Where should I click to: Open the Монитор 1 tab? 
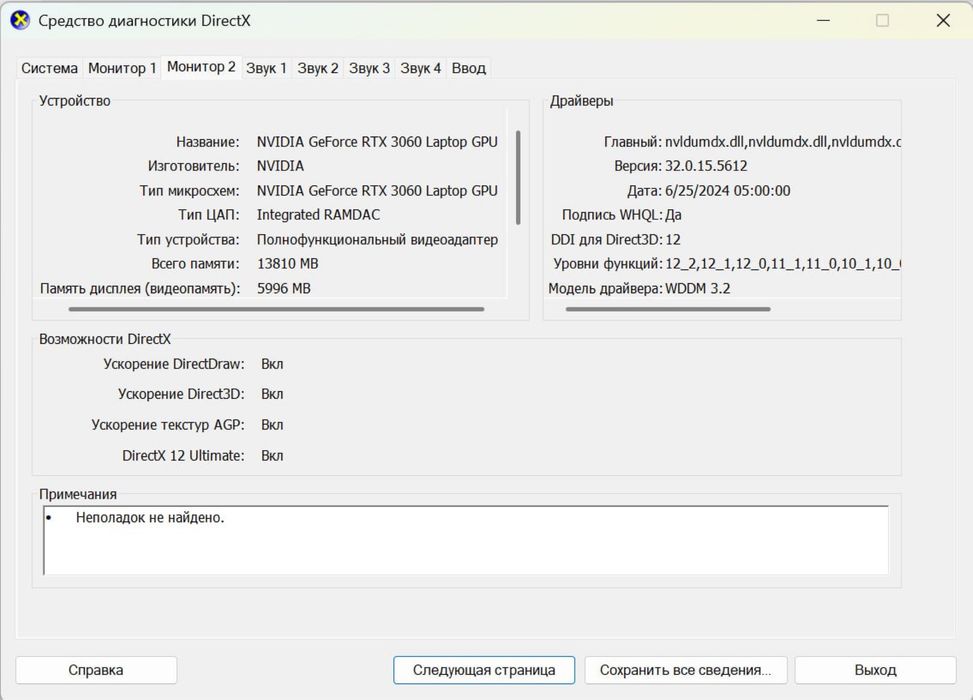coord(122,68)
